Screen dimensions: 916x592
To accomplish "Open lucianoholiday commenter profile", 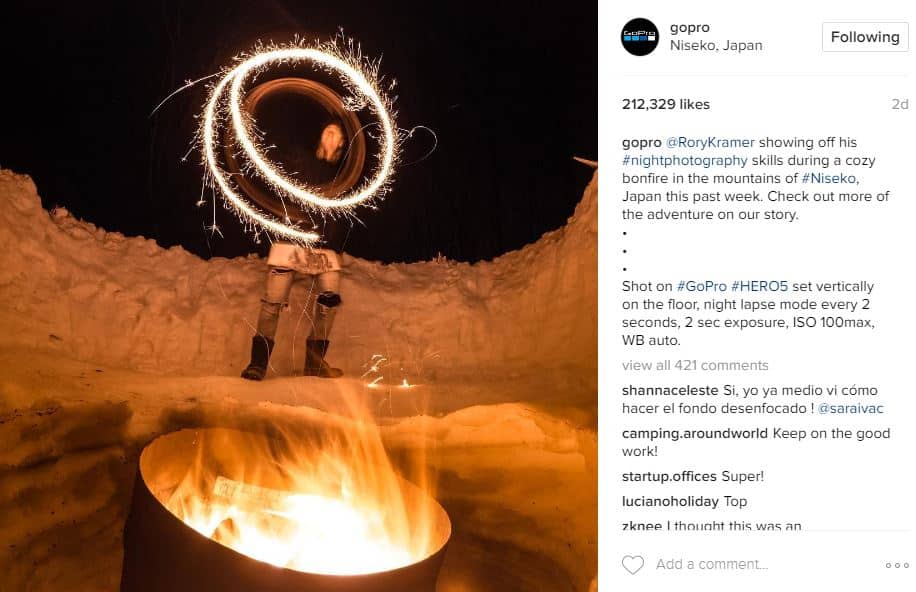I will [670, 501].
